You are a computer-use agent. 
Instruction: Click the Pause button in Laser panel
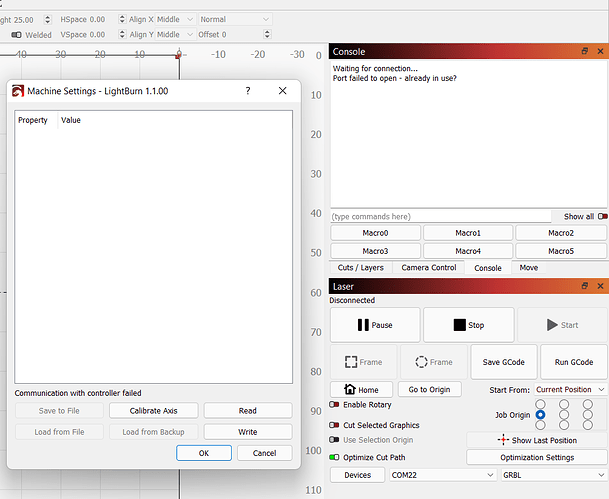coord(375,325)
